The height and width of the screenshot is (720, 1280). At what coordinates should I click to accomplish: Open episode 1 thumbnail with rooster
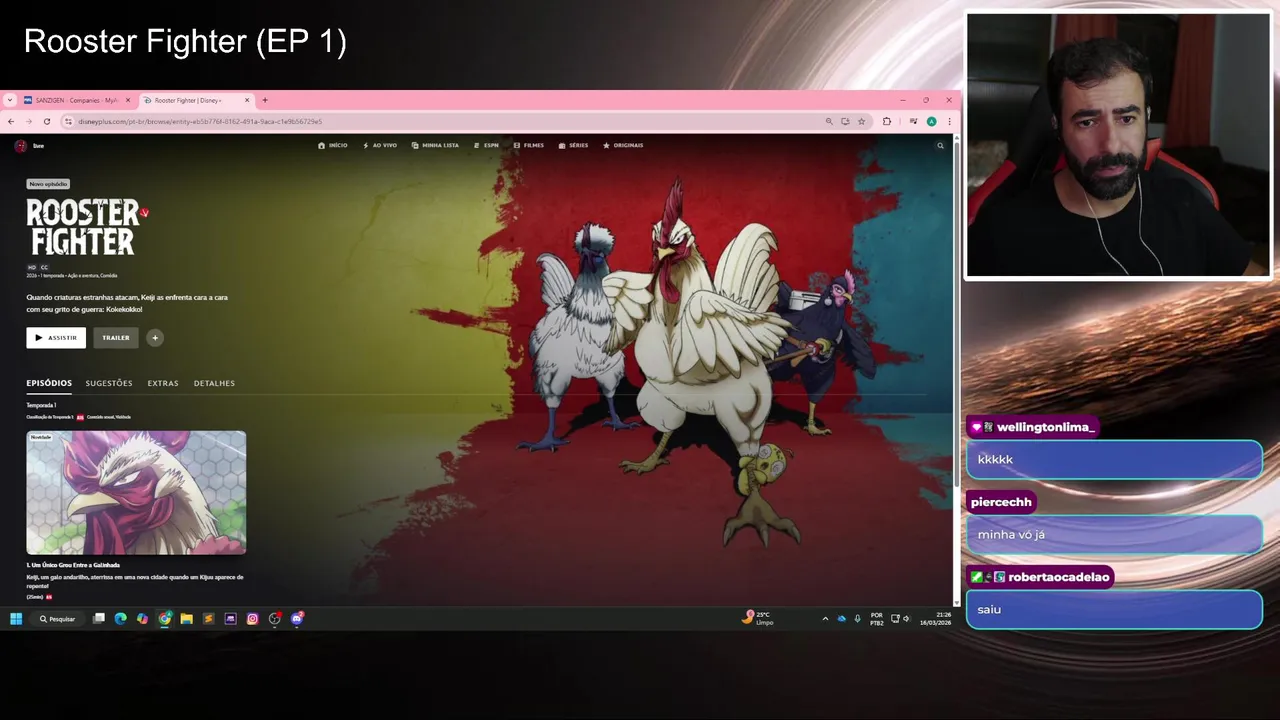[x=136, y=492]
